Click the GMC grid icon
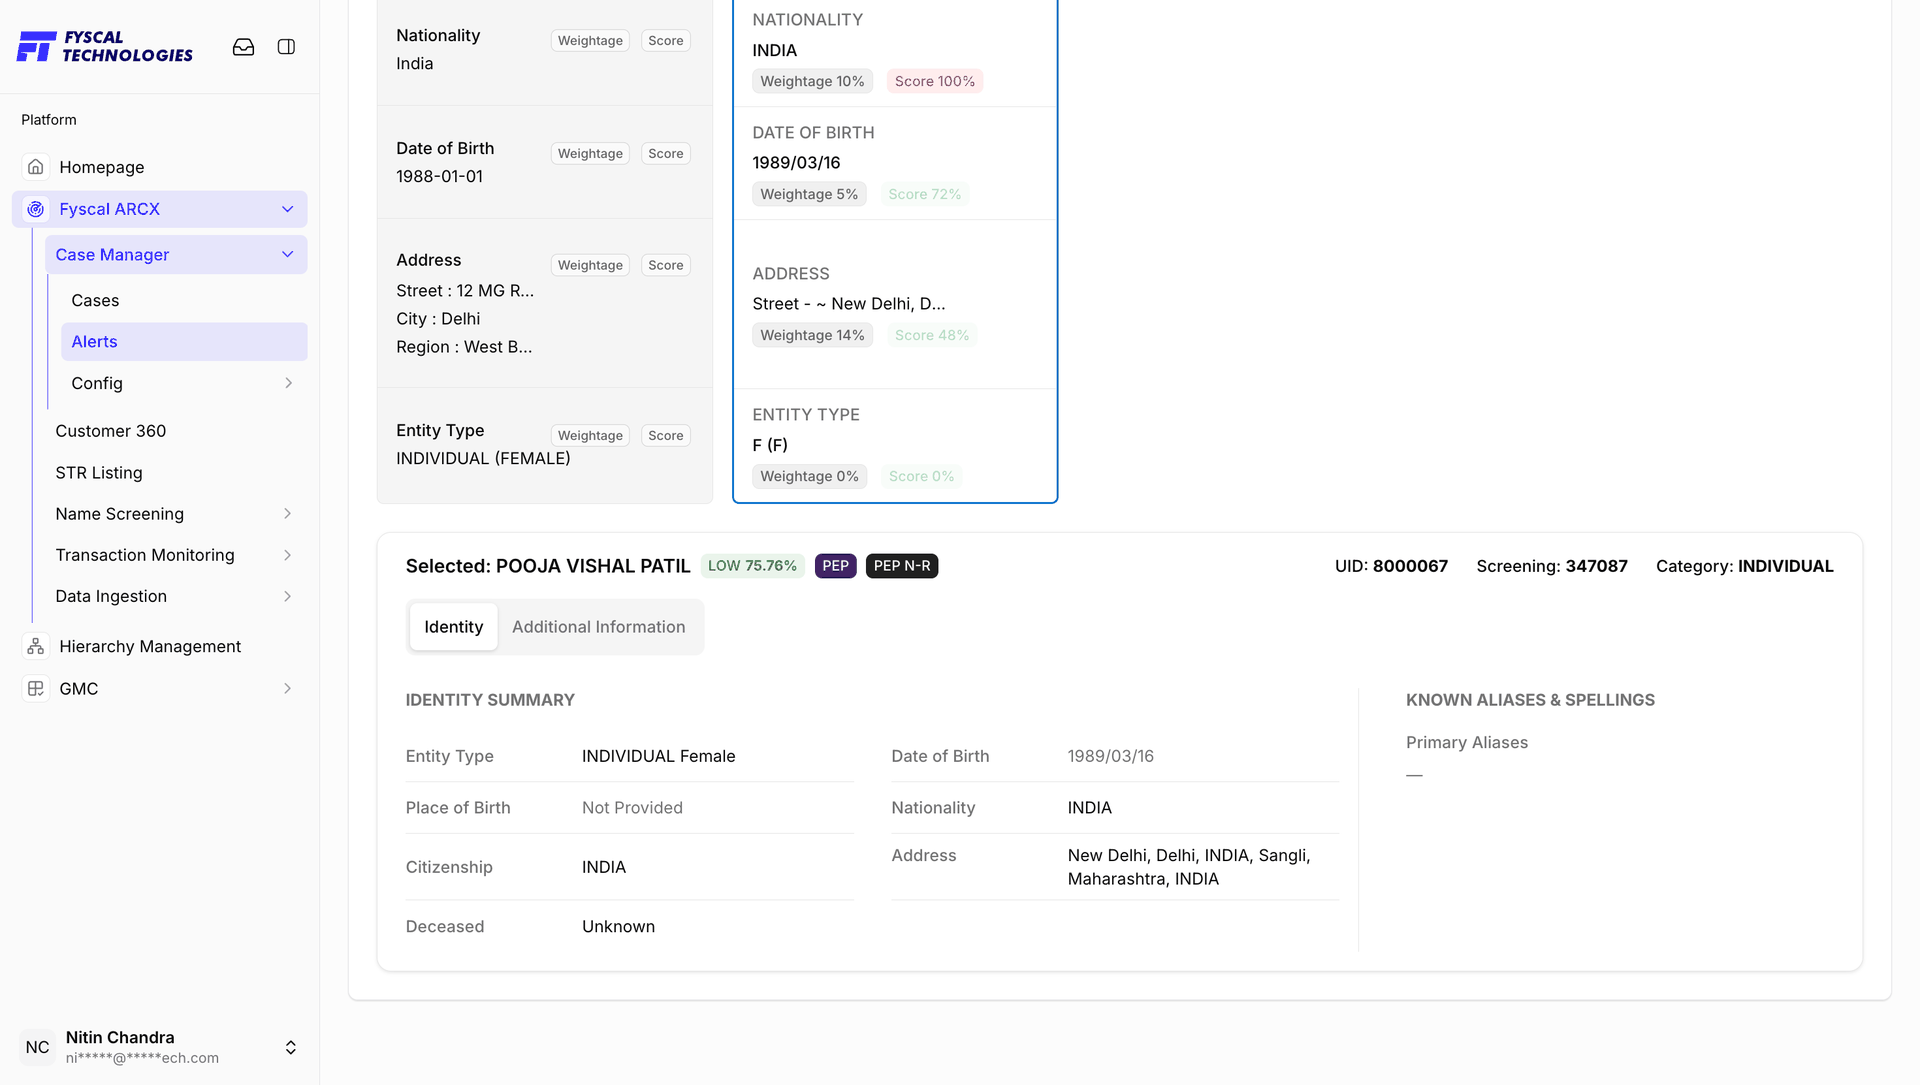Viewport: 1920px width, 1085px height. click(x=36, y=688)
